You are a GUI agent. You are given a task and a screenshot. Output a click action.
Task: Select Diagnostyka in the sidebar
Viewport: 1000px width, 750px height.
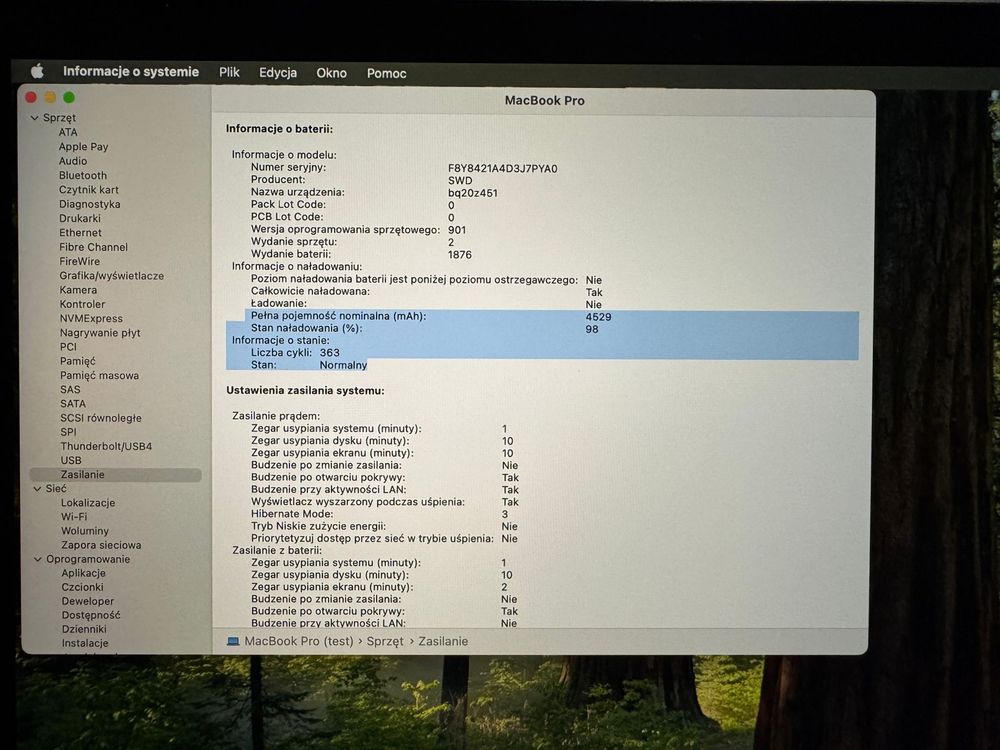coord(89,204)
